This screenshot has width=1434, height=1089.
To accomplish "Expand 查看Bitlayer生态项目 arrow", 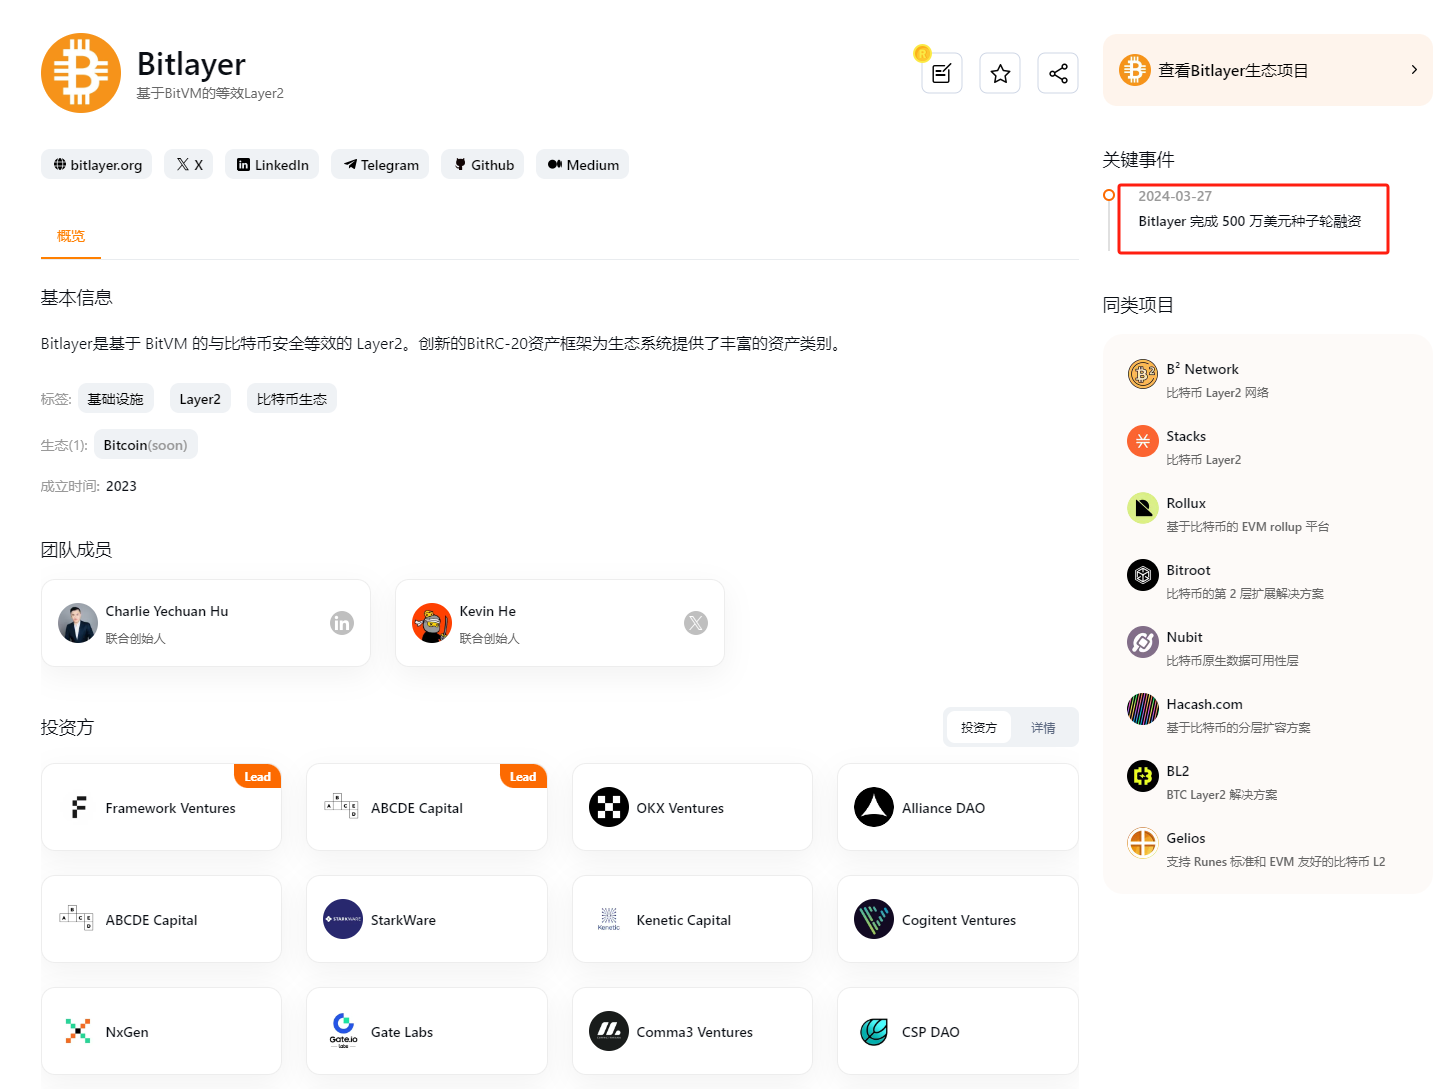I will pos(1414,70).
